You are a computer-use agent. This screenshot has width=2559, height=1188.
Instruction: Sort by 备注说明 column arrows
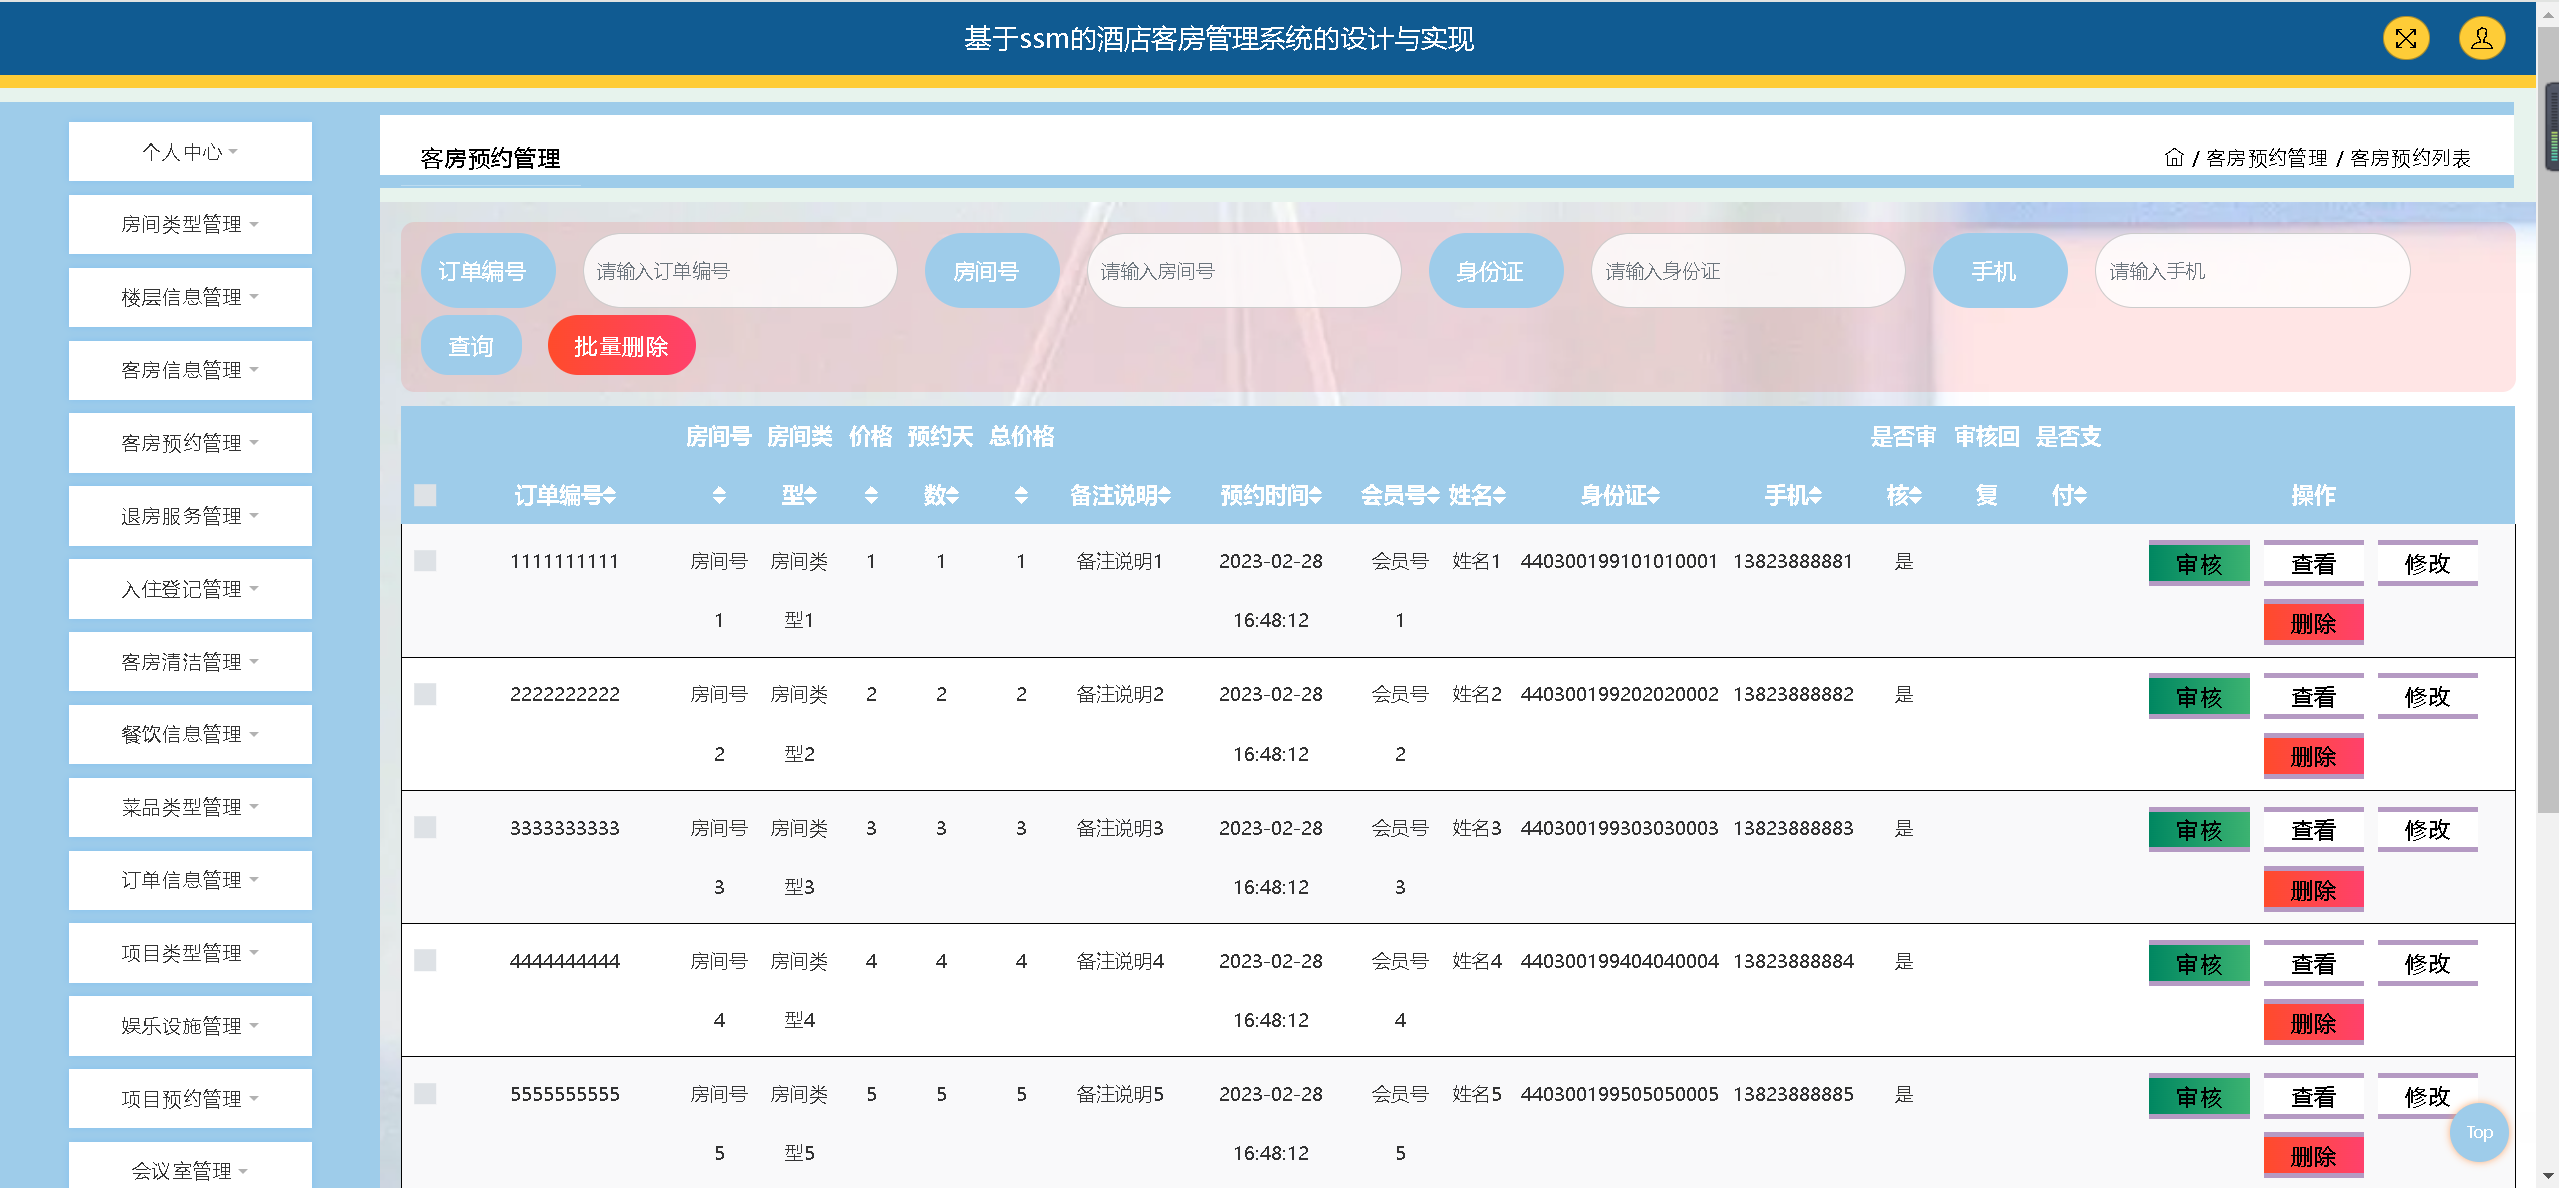(1164, 496)
